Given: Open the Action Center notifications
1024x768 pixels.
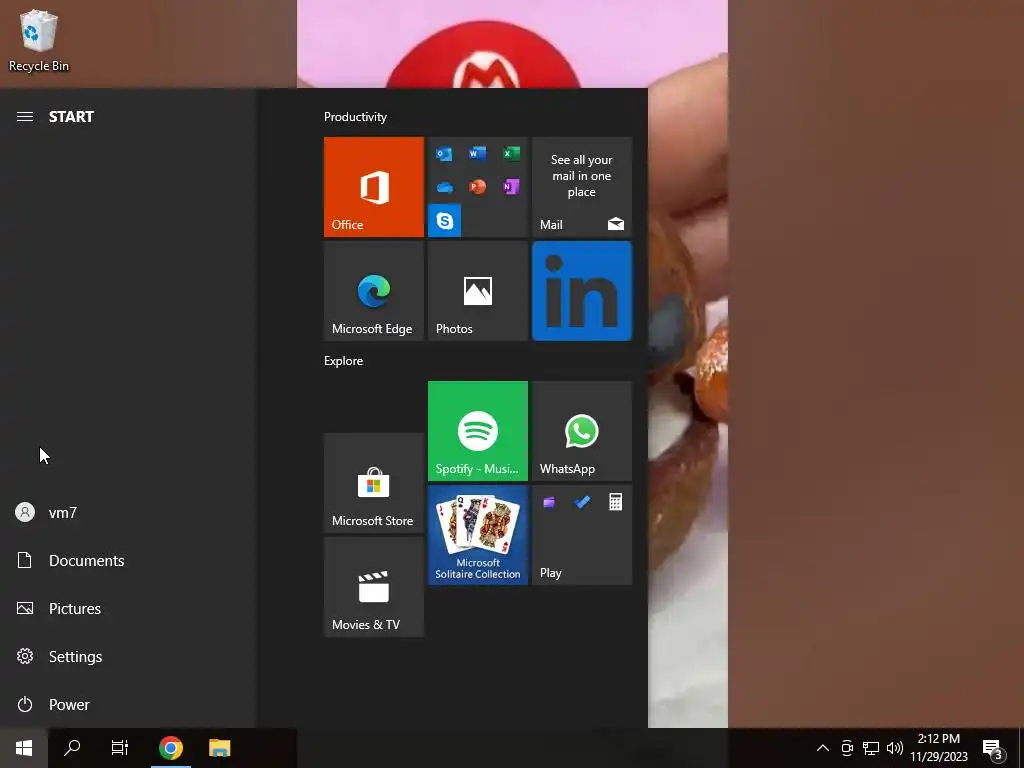Looking at the screenshot, I should click(x=993, y=748).
